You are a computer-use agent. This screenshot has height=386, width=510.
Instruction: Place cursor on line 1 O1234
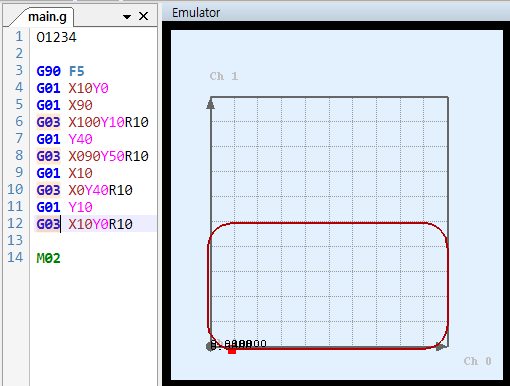point(56,37)
